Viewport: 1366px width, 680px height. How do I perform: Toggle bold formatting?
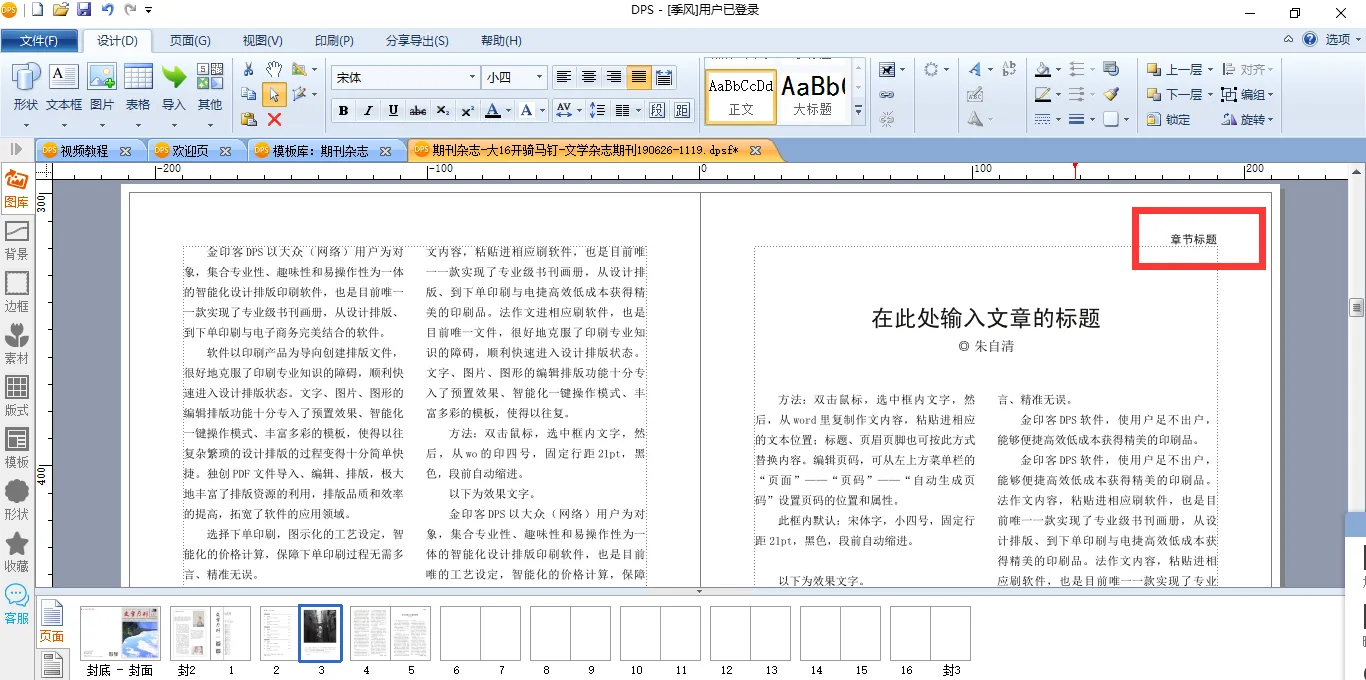click(343, 110)
